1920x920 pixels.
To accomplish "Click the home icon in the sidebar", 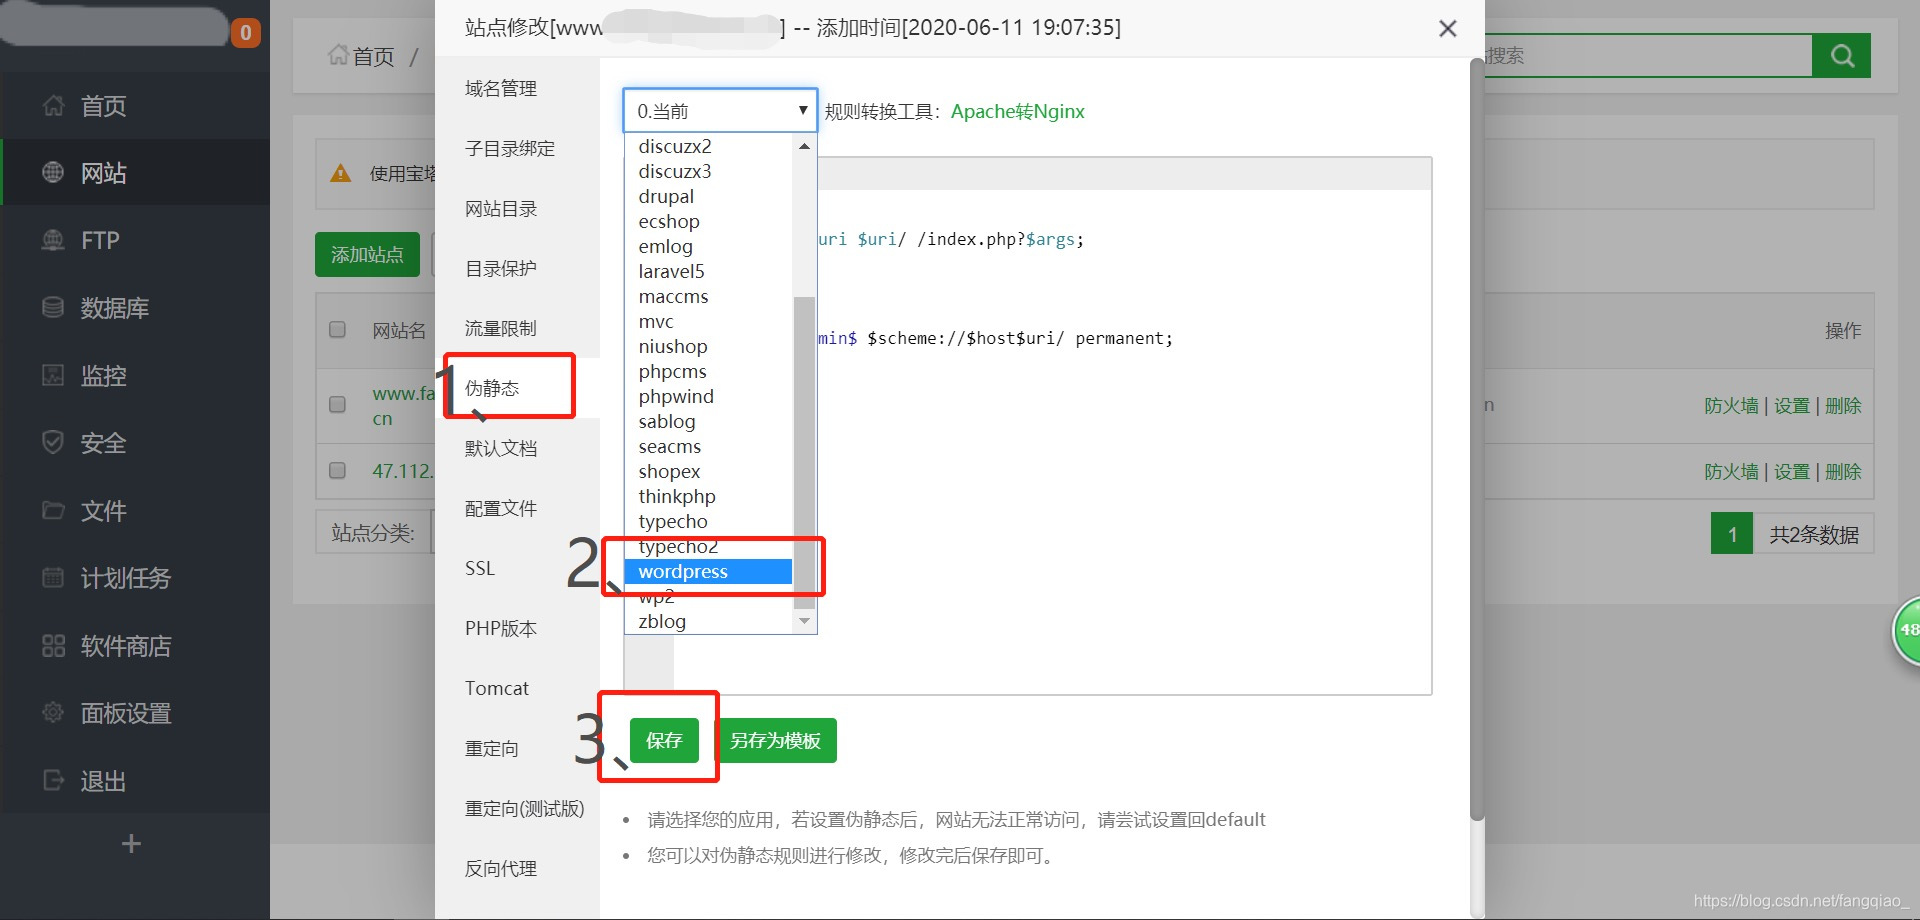I will [53, 106].
